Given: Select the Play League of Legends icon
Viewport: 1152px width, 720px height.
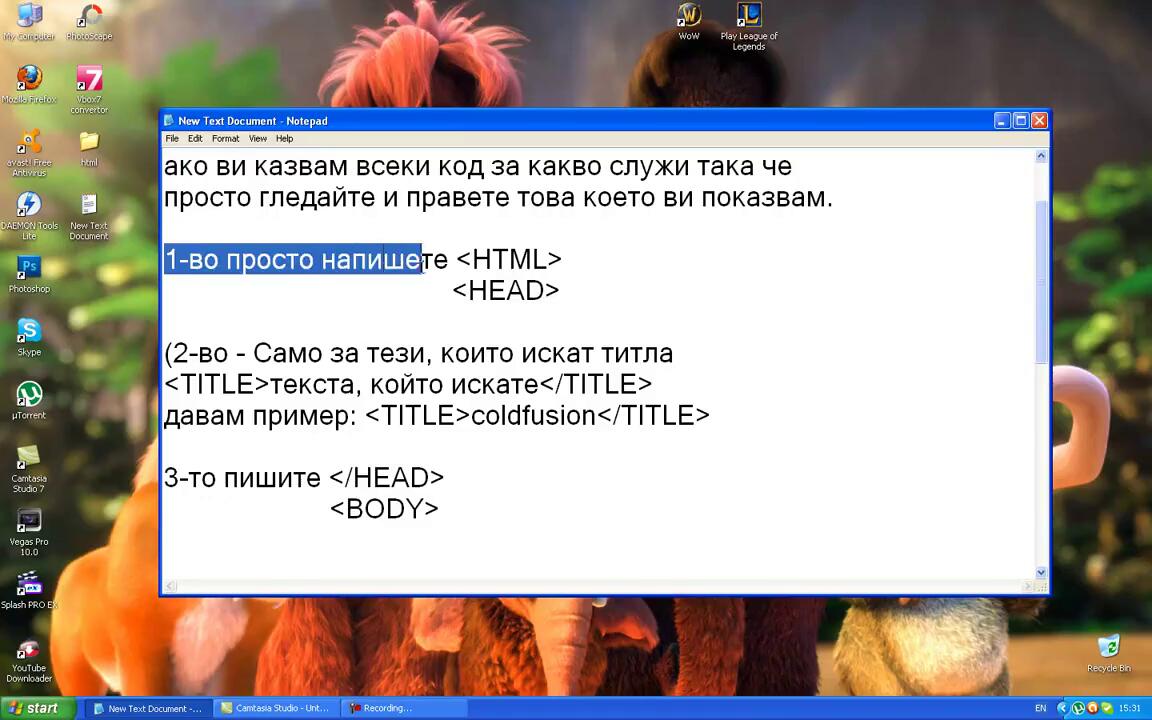Looking at the screenshot, I should coord(749,16).
